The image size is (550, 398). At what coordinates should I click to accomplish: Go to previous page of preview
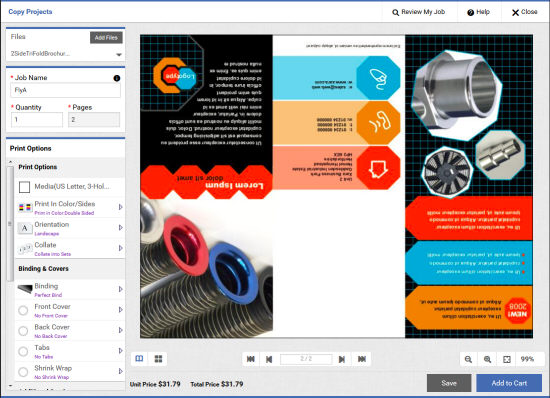coord(269,359)
